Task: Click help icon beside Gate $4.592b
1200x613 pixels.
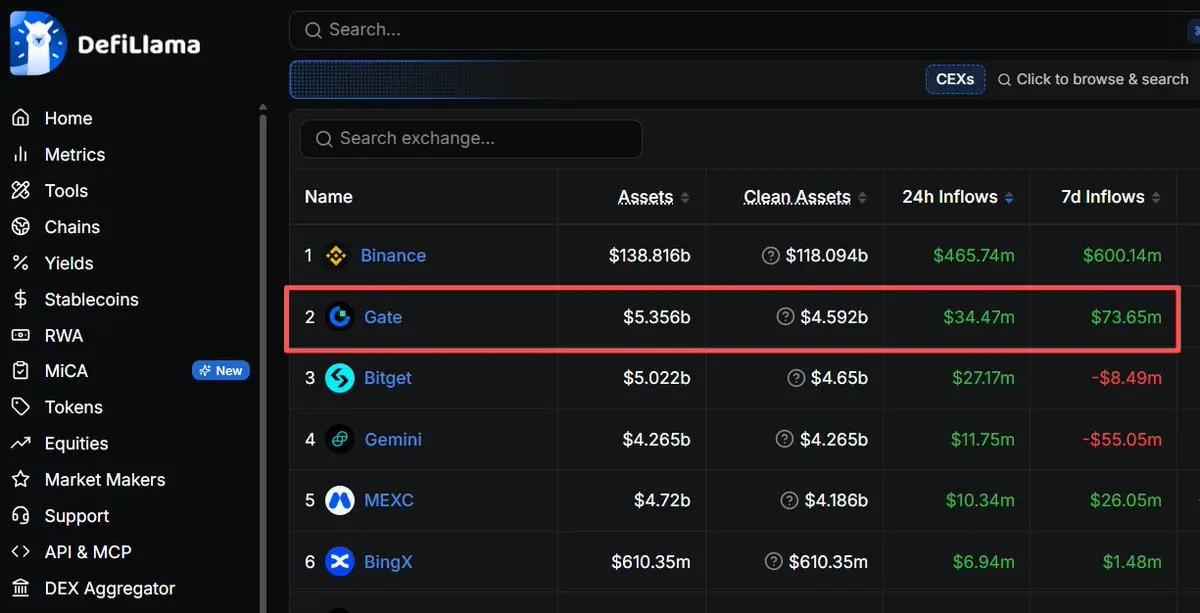Action: point(786,317)
